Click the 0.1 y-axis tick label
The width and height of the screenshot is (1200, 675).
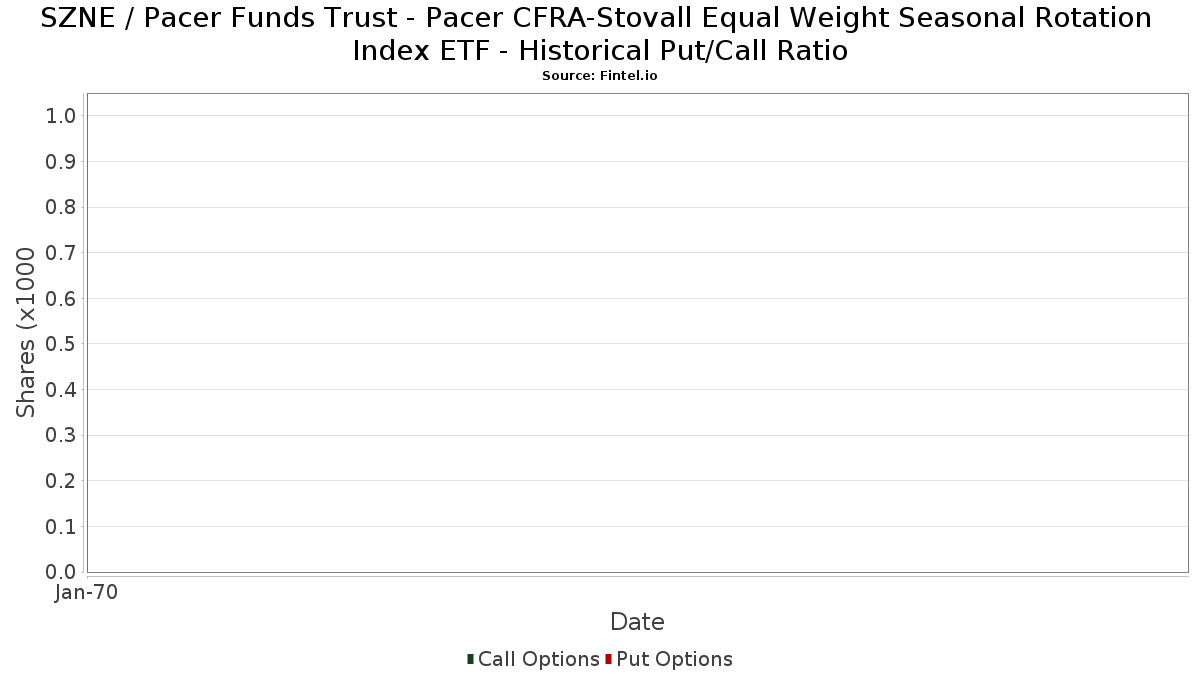[x=61, y=526]
